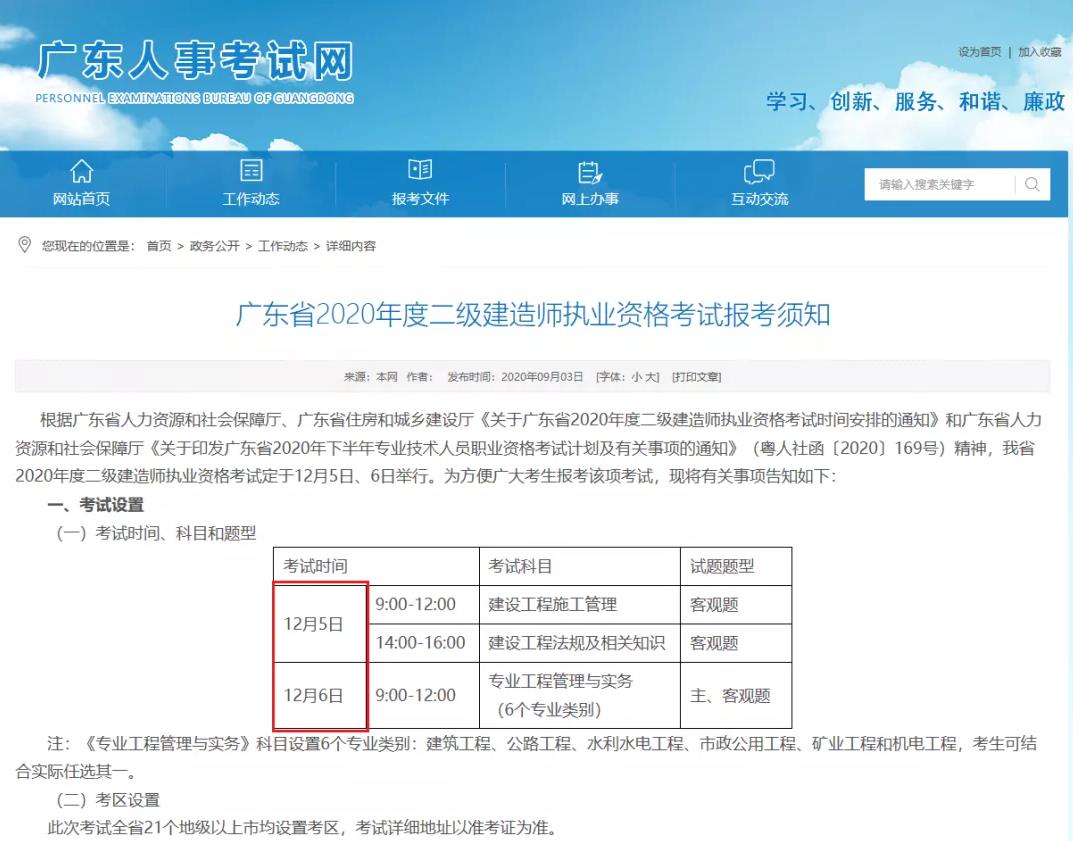
Task: Click the 12月5日 cell in exam table
Action: tap(313, 624)
